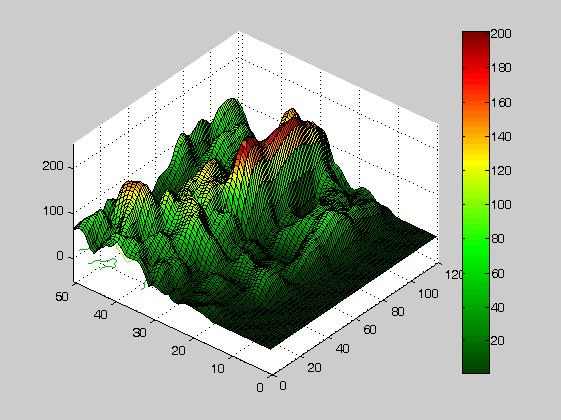Click the 60 tick on the 0-to-120 axis
561x420 pixels.
370,329
